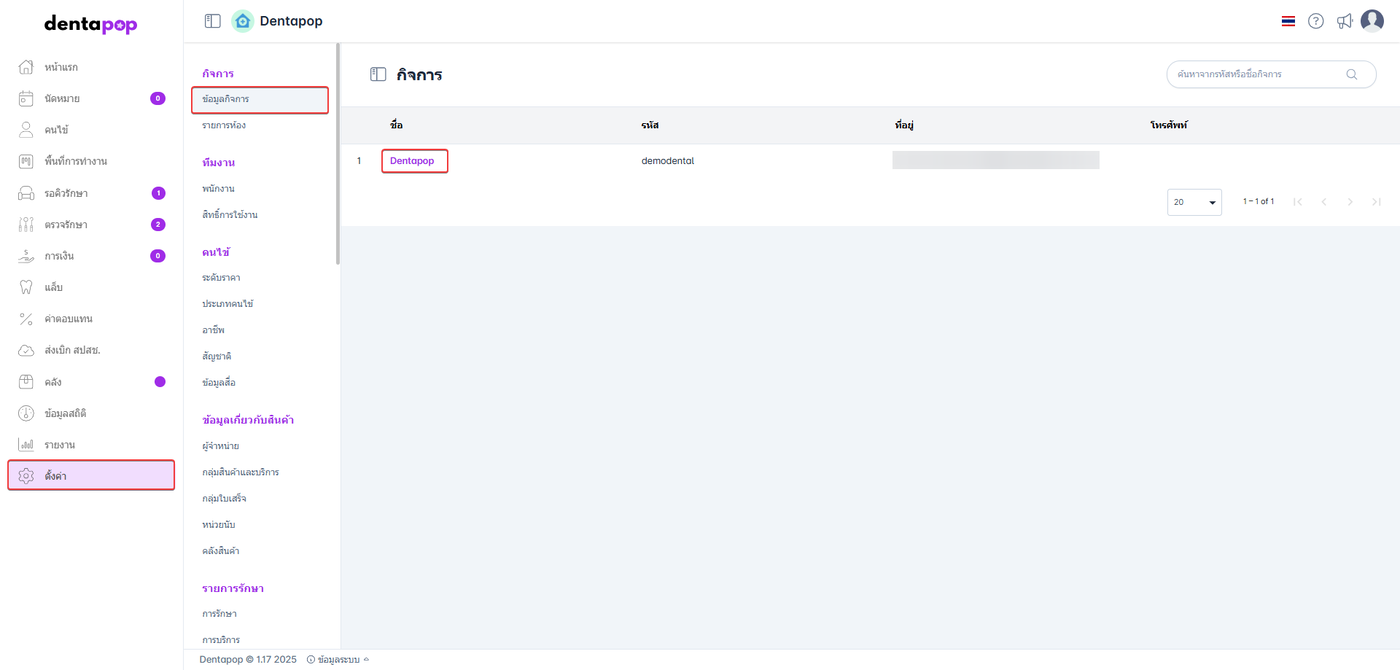1400x670 pixels.
Task: Click the นัดหมาย badge showing 0
Action: tap(158, 98)
